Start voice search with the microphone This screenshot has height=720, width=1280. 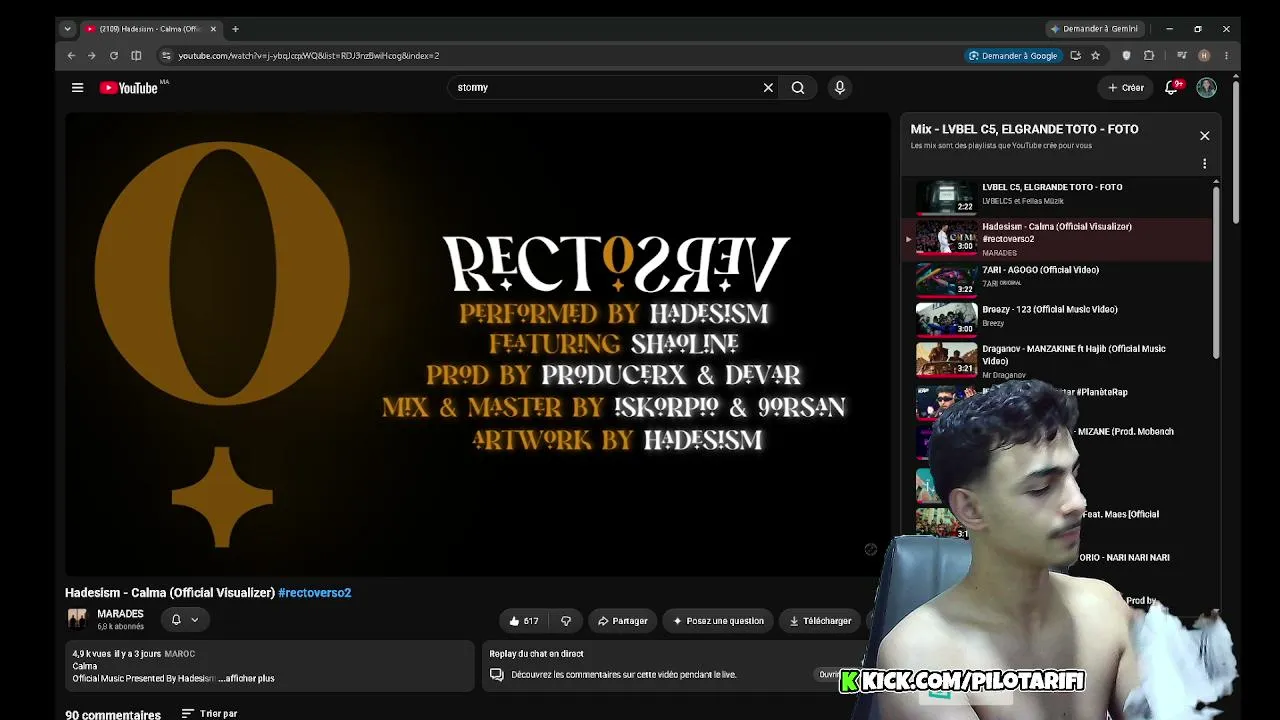click(x=840, y=88)
